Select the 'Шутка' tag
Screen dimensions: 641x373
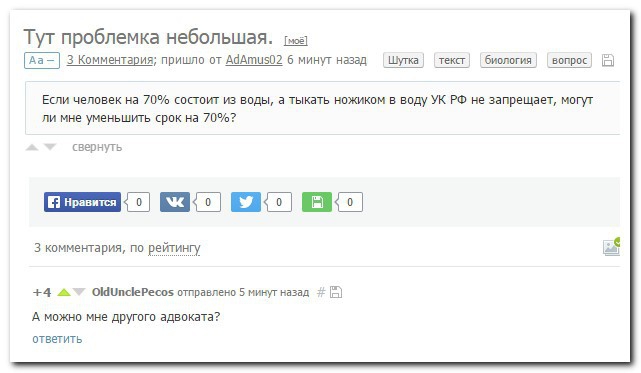click(403, 60)
